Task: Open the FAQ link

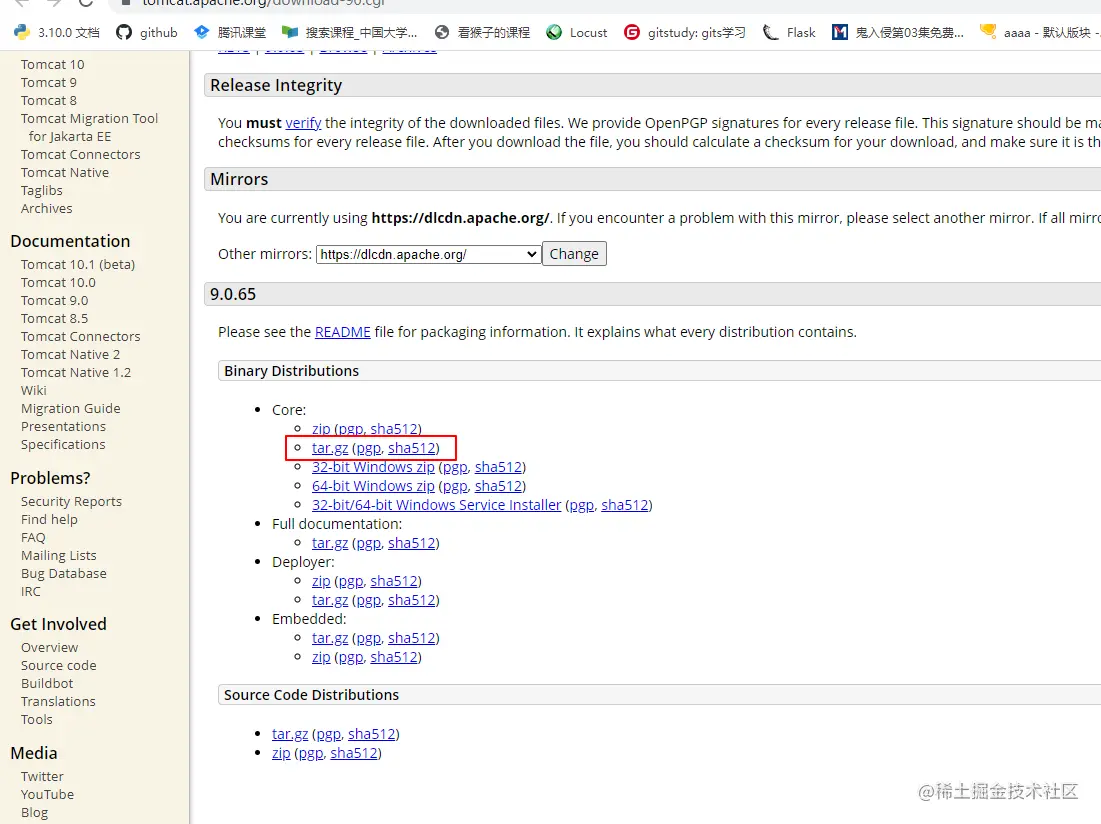Action: [x=33, y=538]
